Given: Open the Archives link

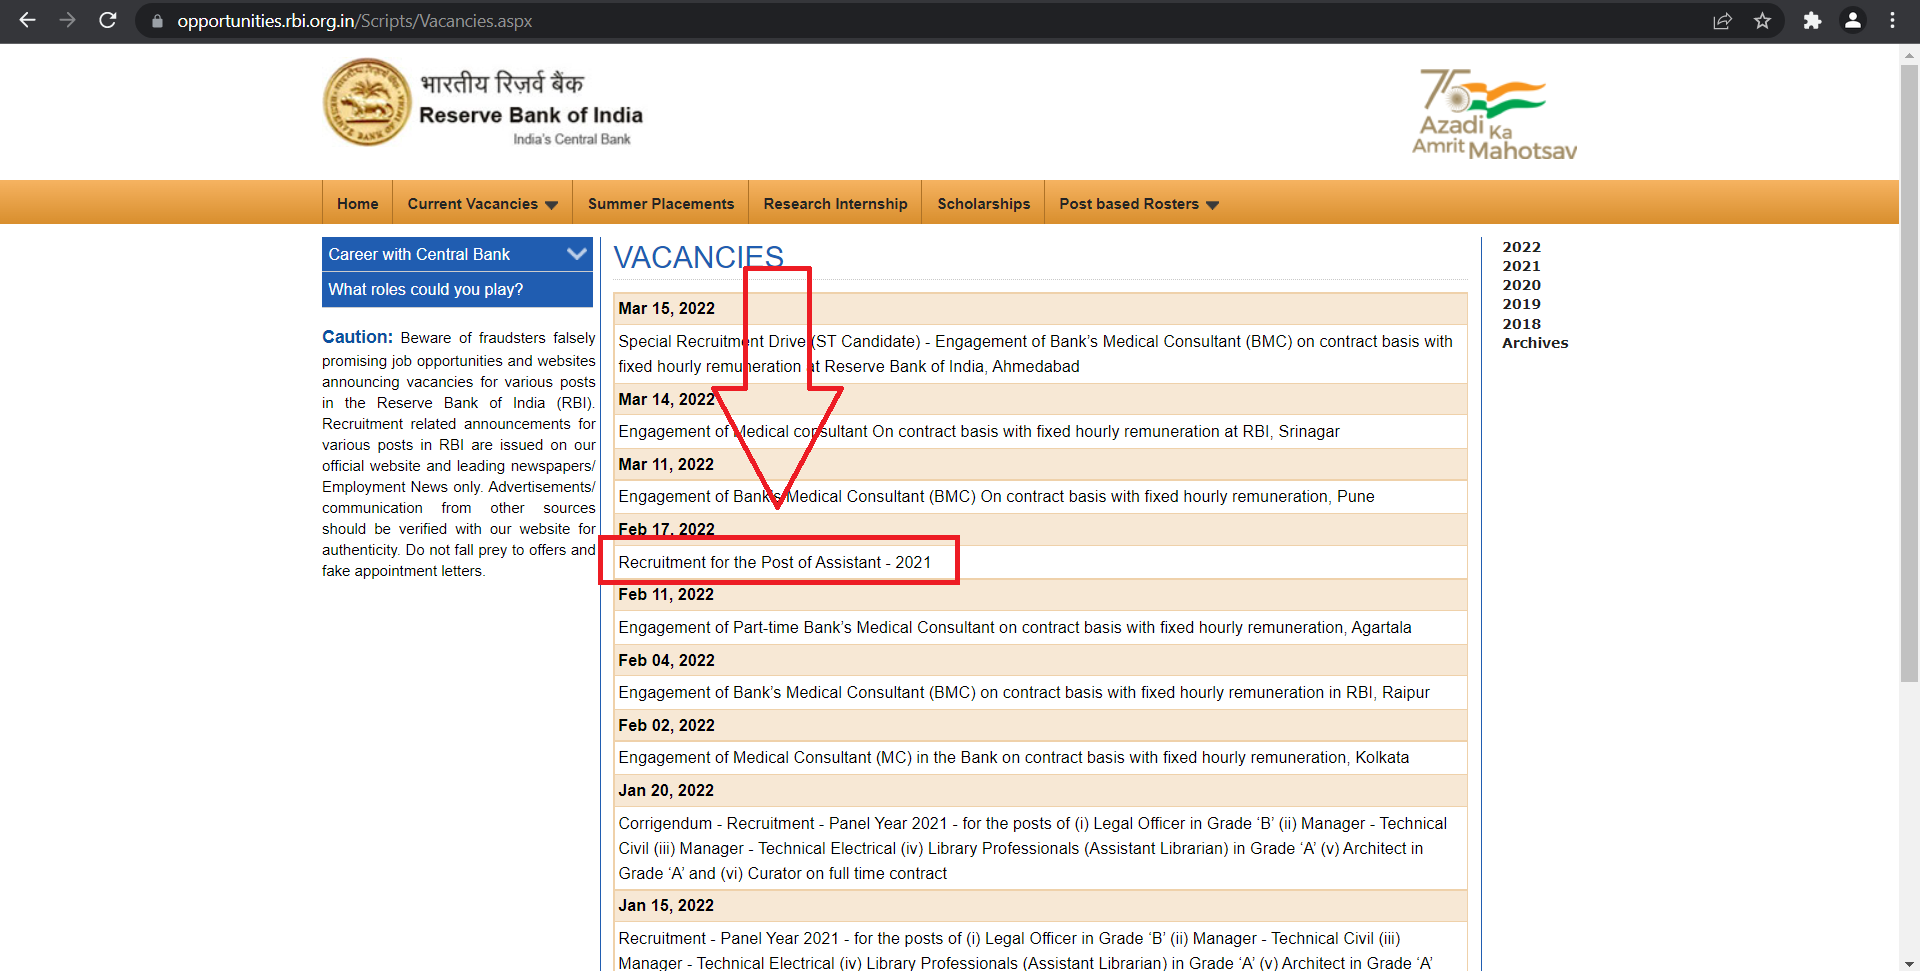Looking at the screenshot, I should pos(1534,343).
